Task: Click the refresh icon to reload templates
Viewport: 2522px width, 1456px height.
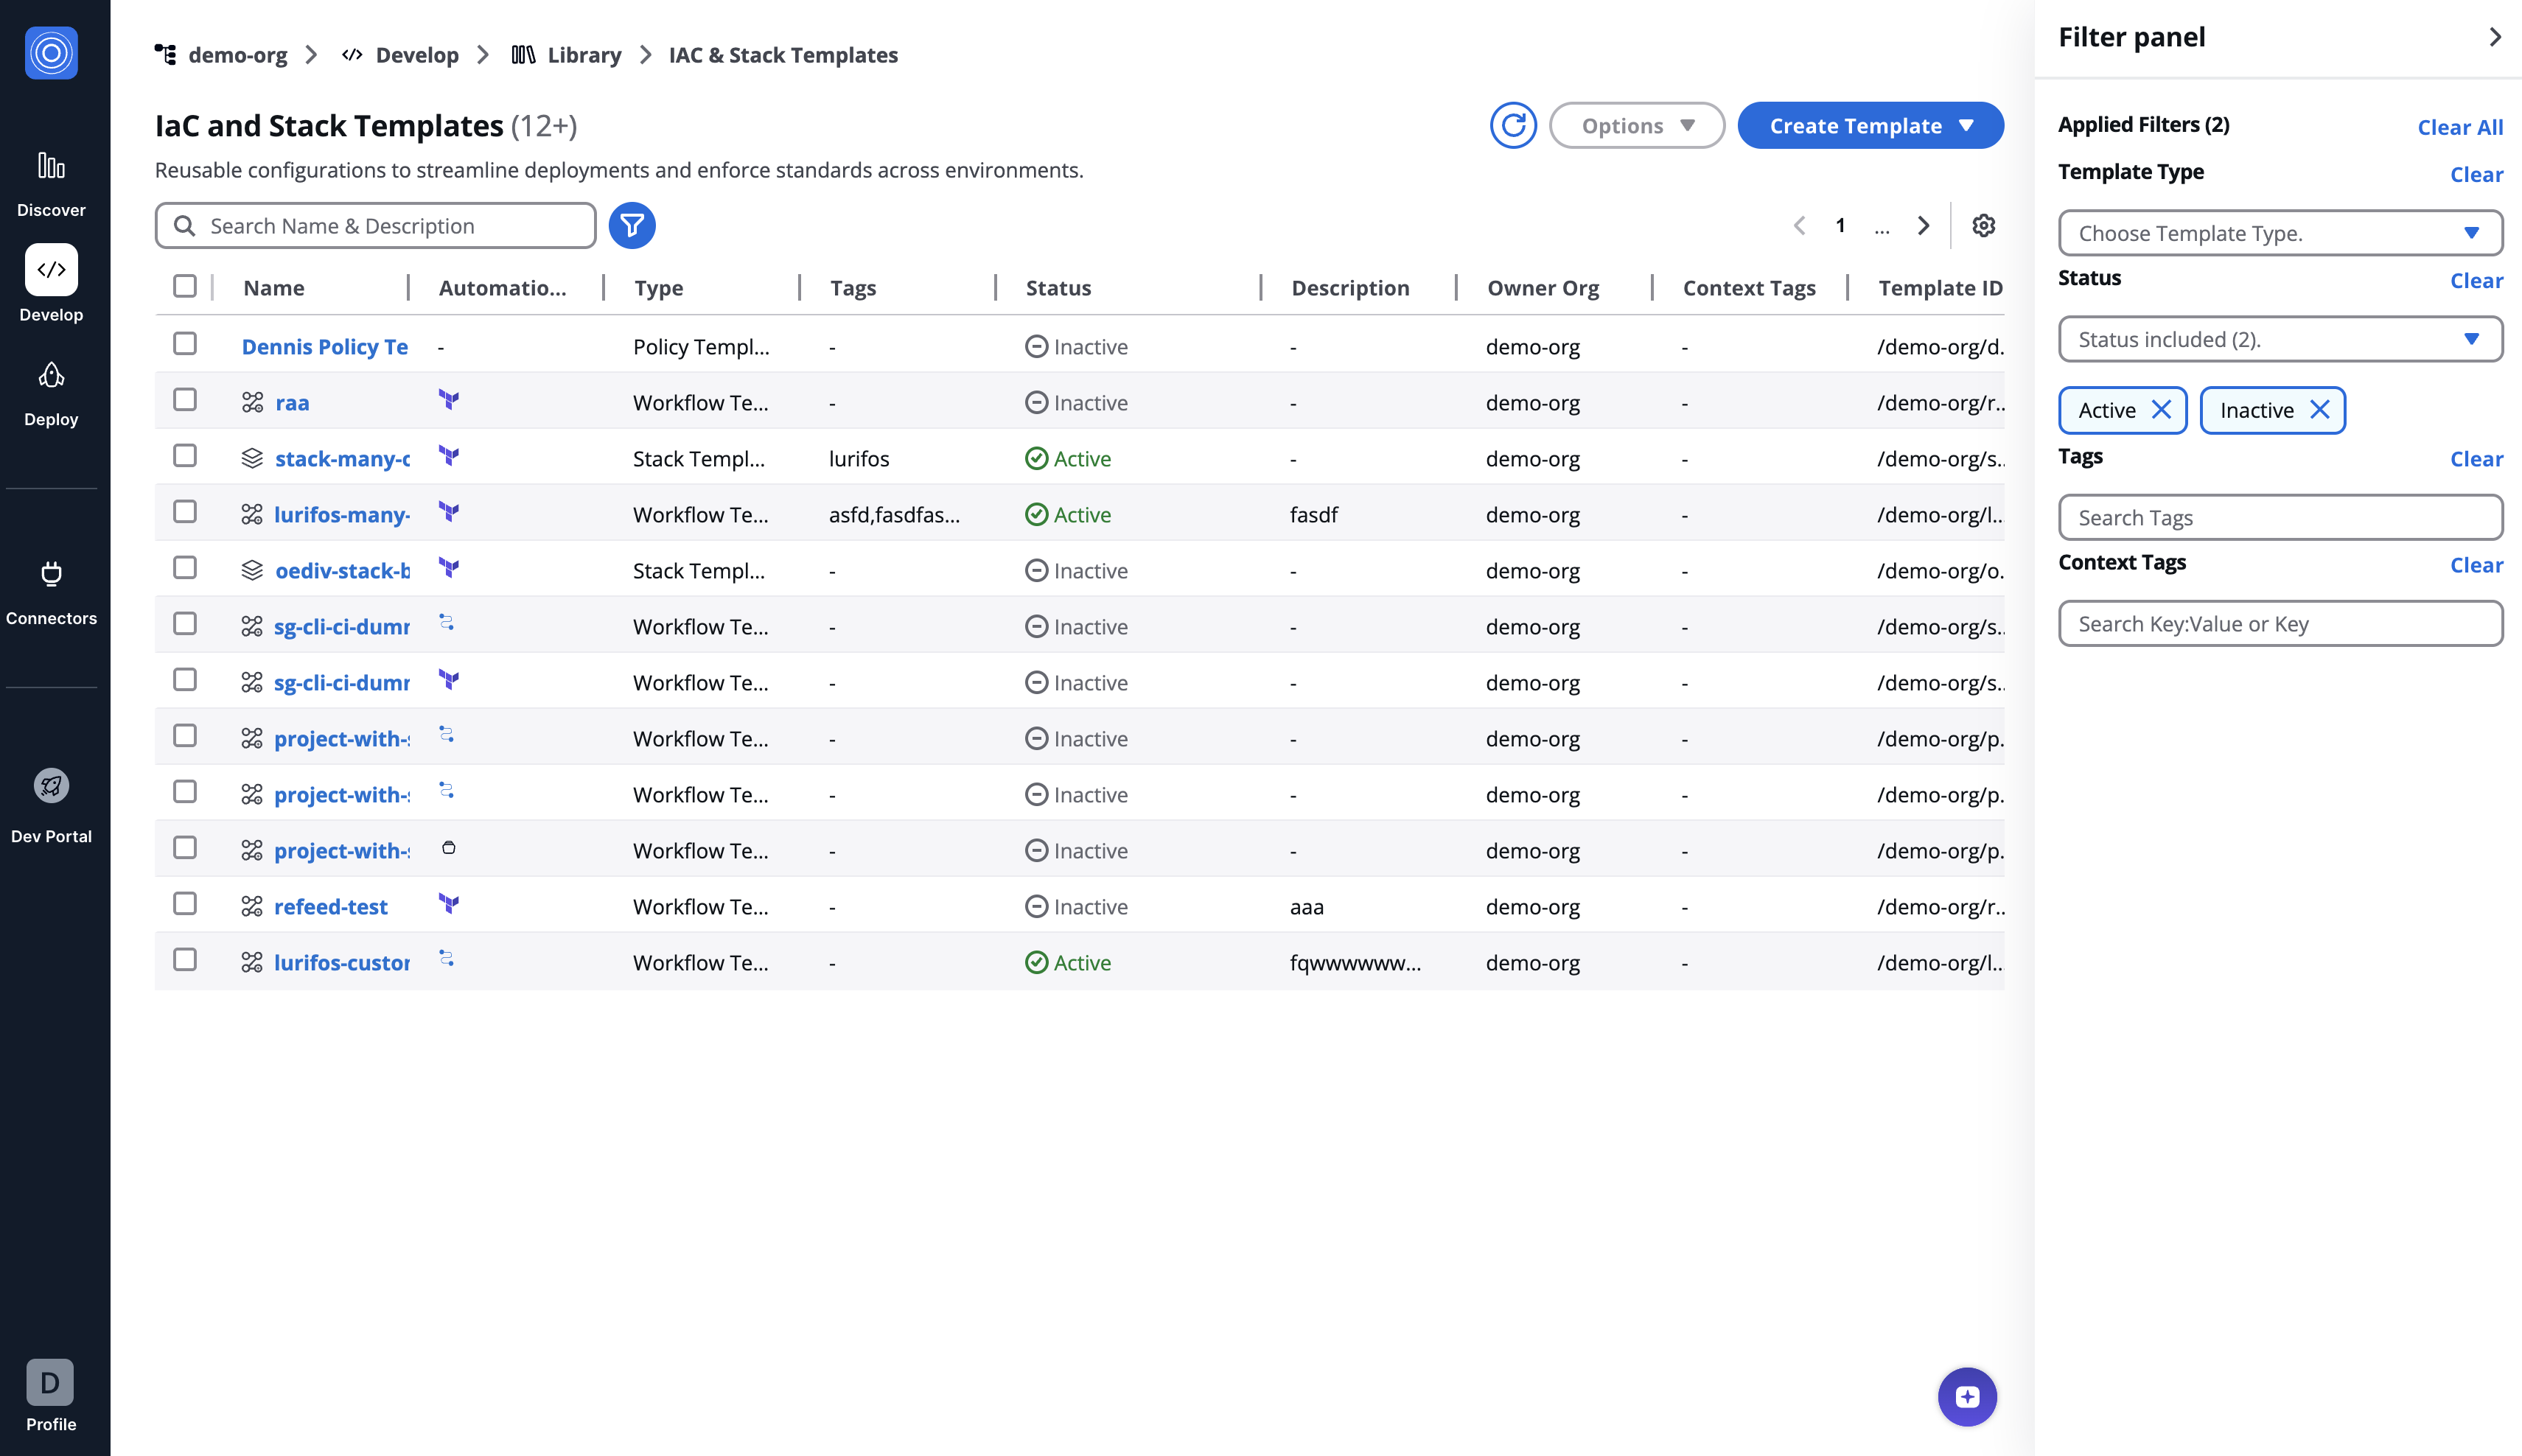Action: coord(1513,125)
